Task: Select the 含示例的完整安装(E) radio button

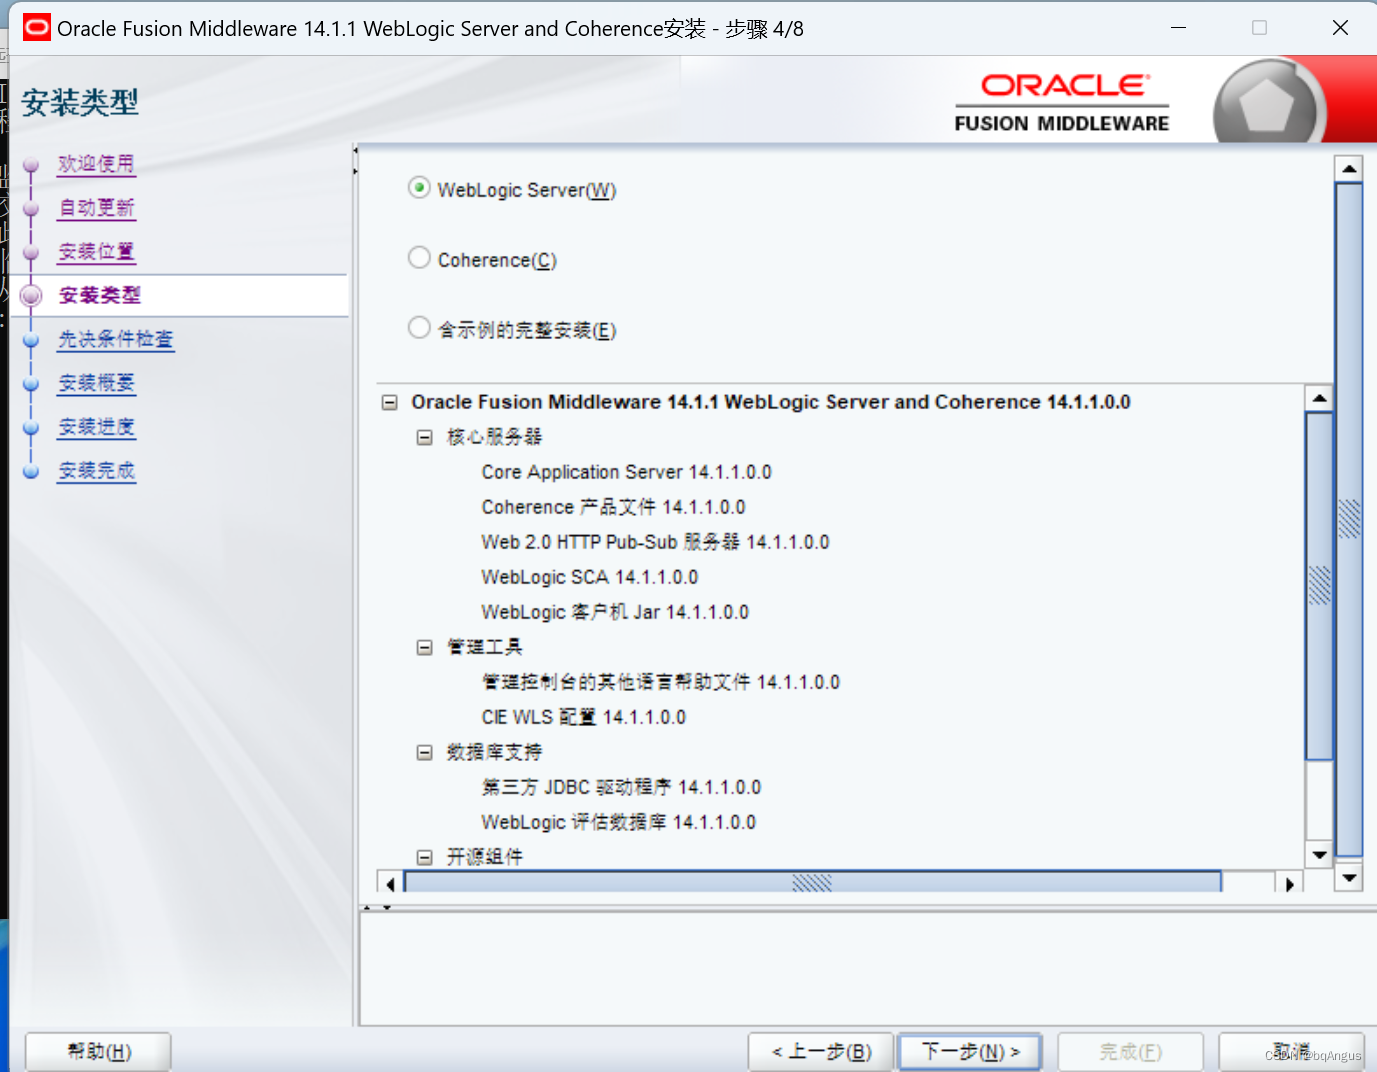Action: click(419, 328)
